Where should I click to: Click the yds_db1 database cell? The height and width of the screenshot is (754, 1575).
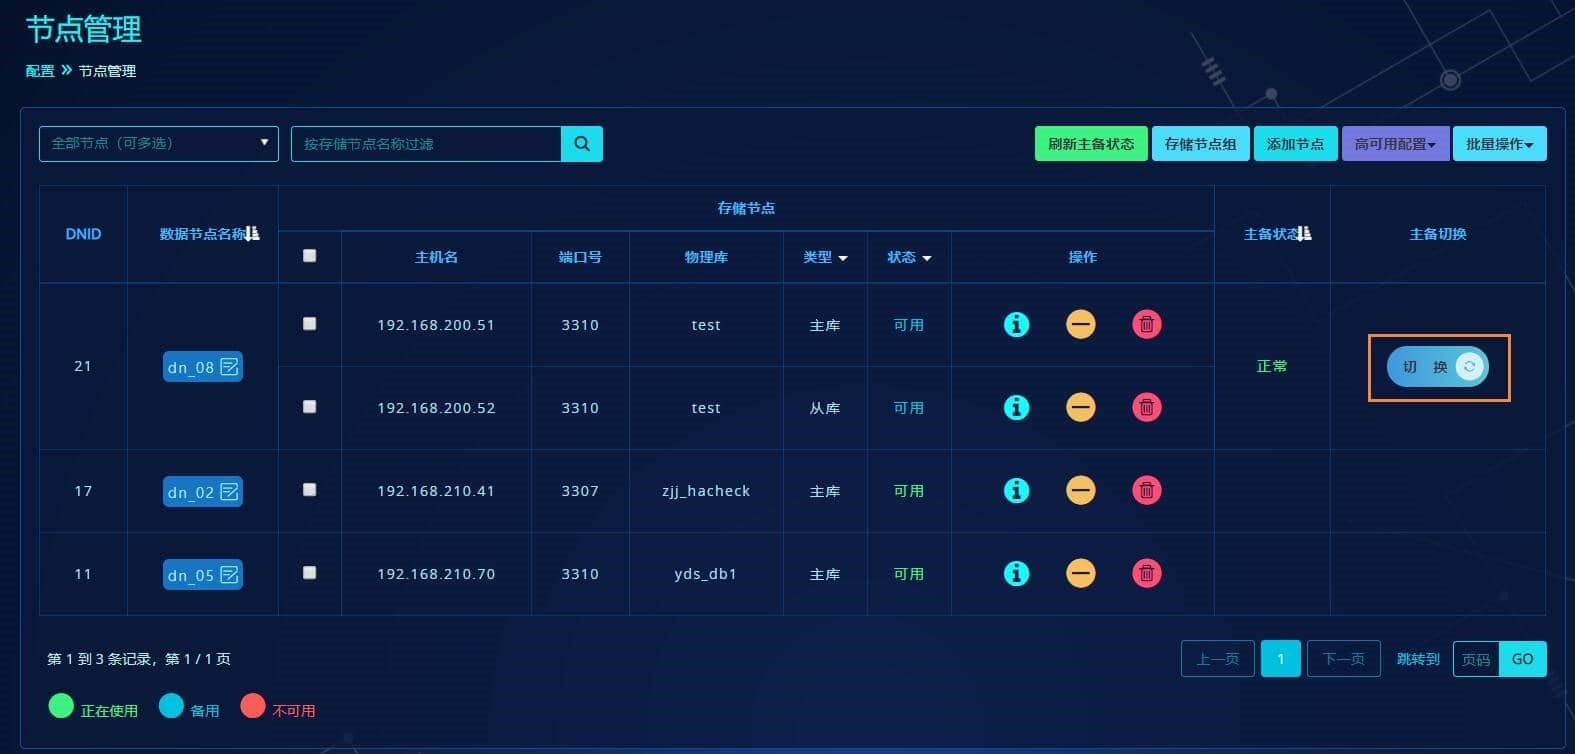tap(706, 574)
